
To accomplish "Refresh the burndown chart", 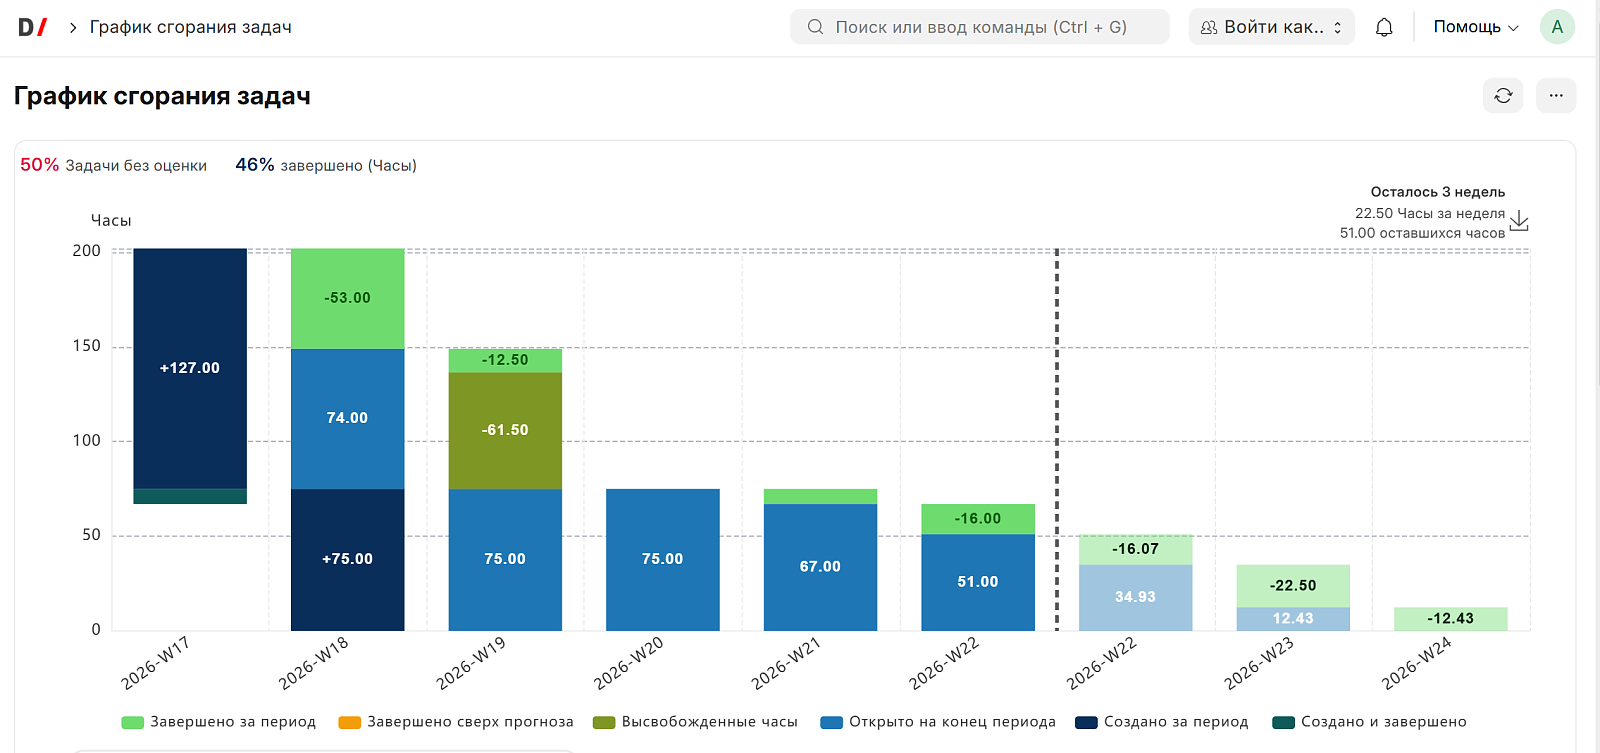I will 1503,95.
